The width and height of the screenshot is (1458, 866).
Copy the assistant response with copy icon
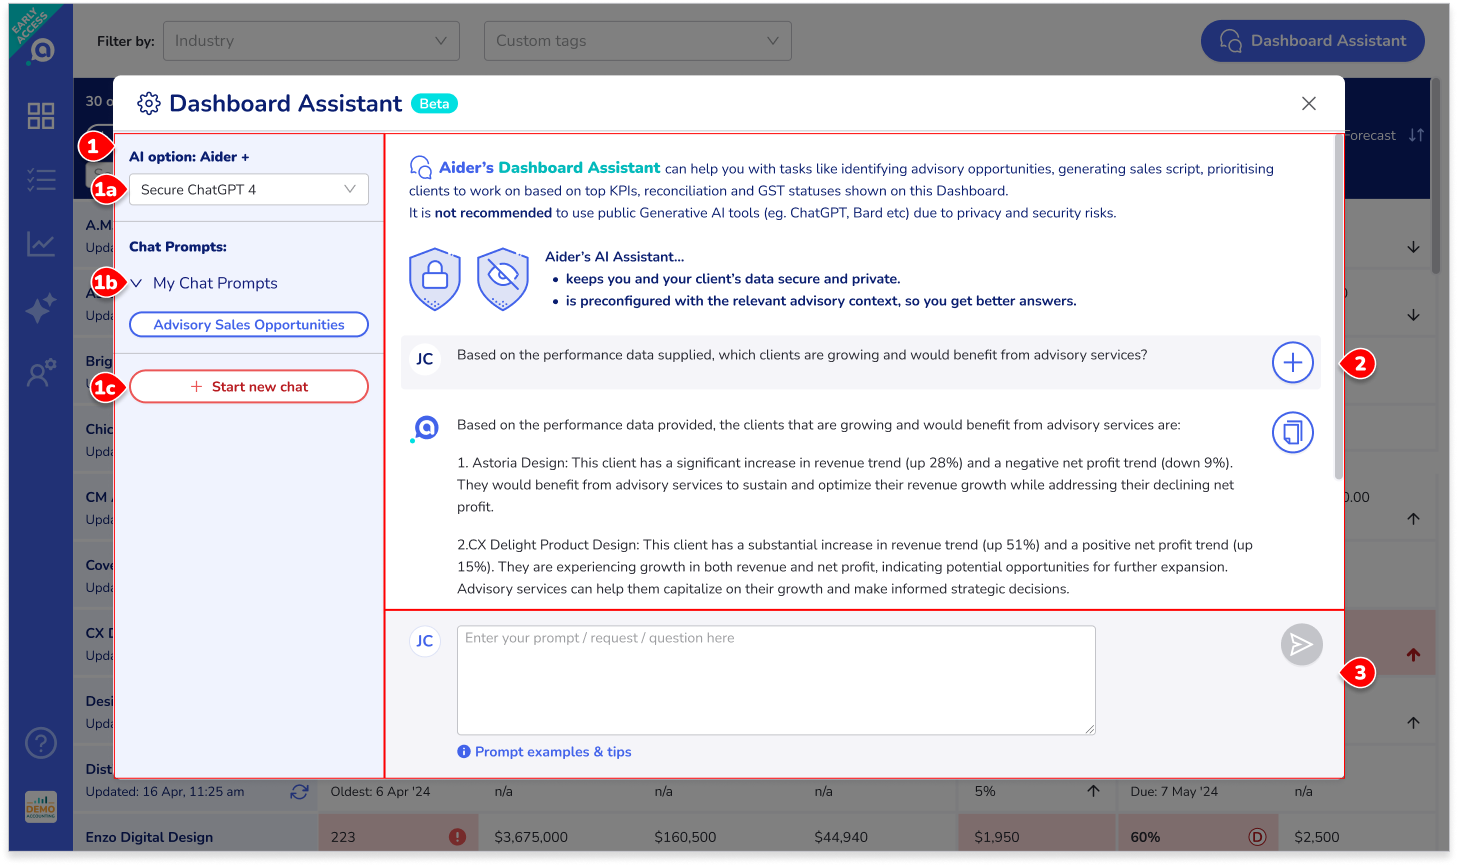[1292, 432]
